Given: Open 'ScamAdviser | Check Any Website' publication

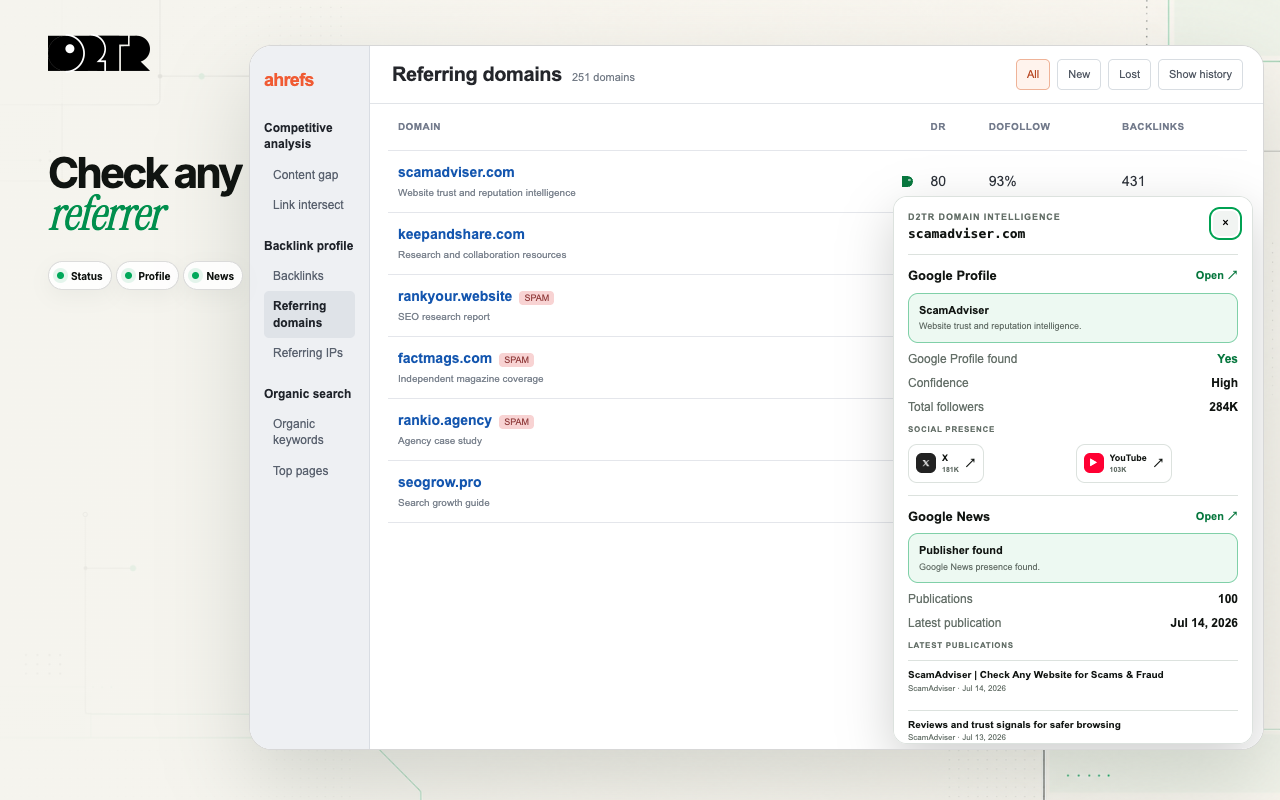Looking at the screenshot, I should pos(1035,675).
